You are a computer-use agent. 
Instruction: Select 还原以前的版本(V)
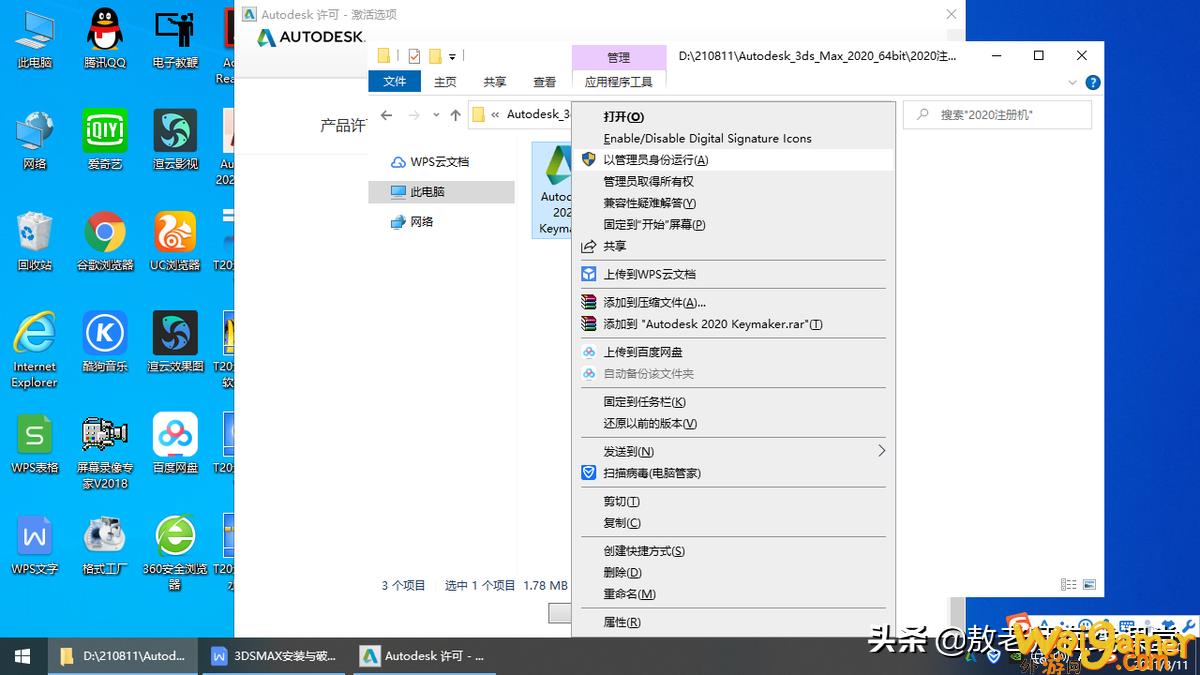click(x=733, y=424)
